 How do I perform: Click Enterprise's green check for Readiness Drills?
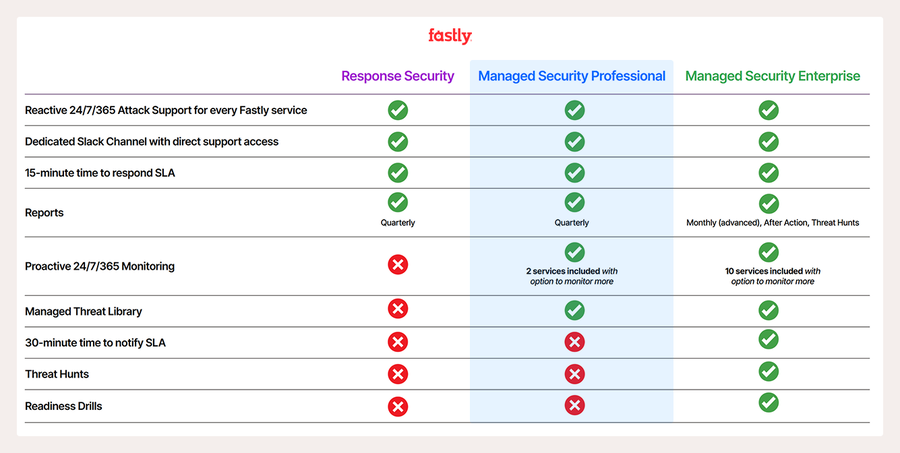pyautogui.click(x=768, y=402)
